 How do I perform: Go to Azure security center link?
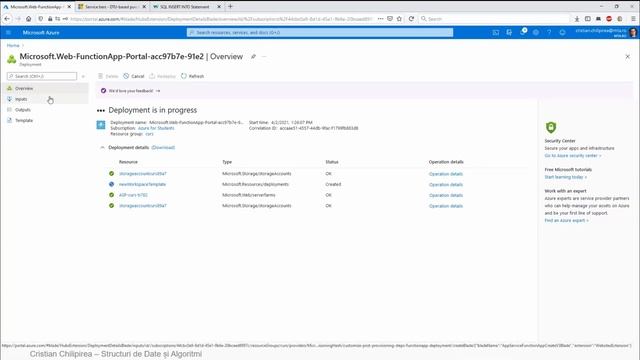573,156
